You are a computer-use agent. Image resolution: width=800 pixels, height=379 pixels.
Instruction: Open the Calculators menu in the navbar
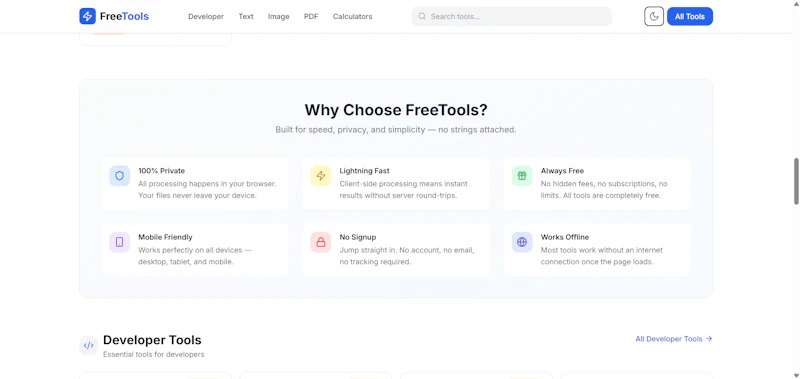(x=353, y=16)
